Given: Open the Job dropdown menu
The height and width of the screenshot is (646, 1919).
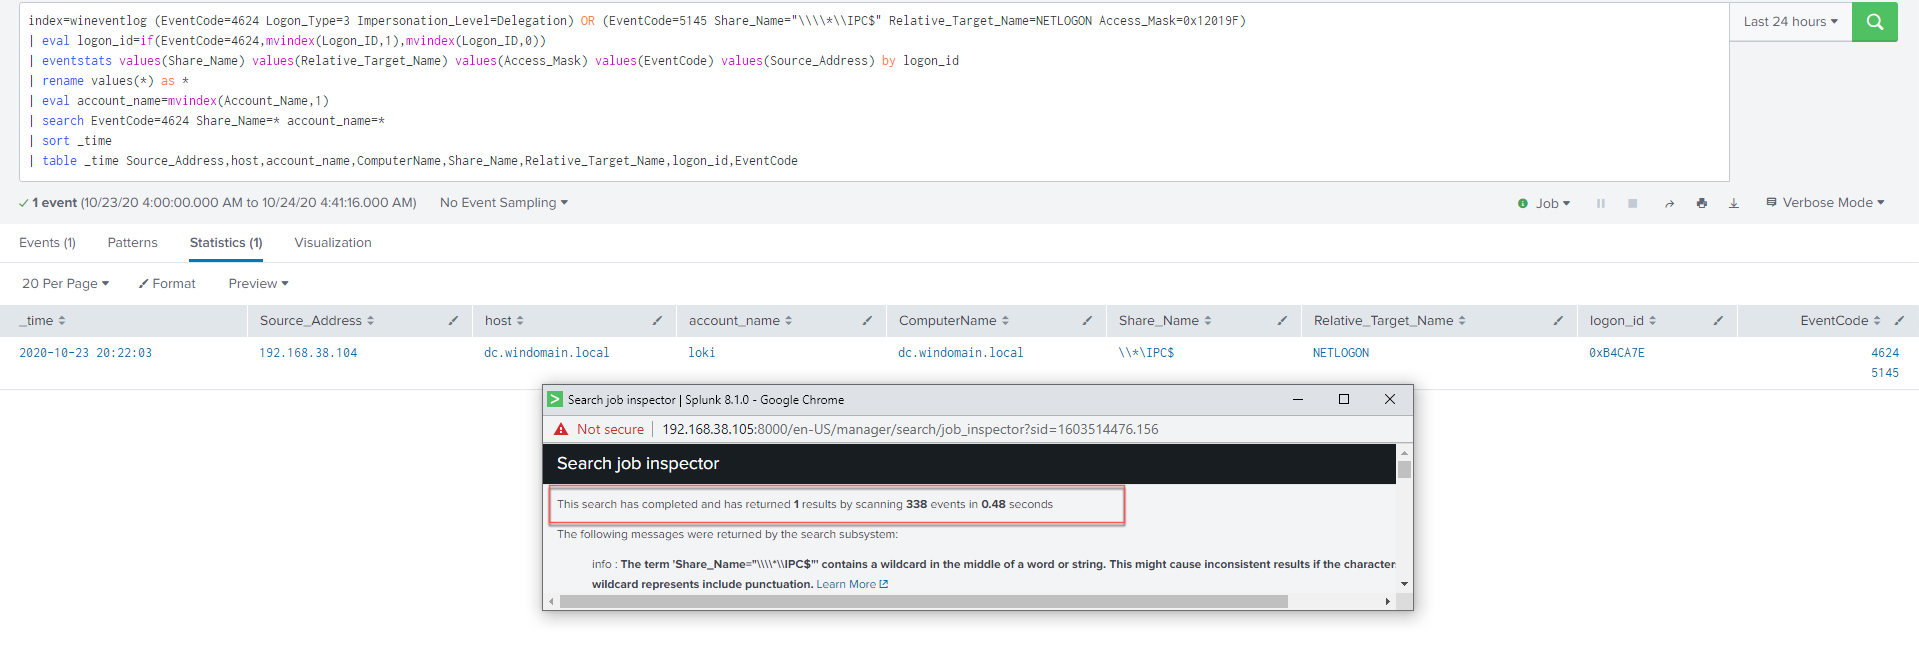Looking at the screenshot, I should 1544,203.
